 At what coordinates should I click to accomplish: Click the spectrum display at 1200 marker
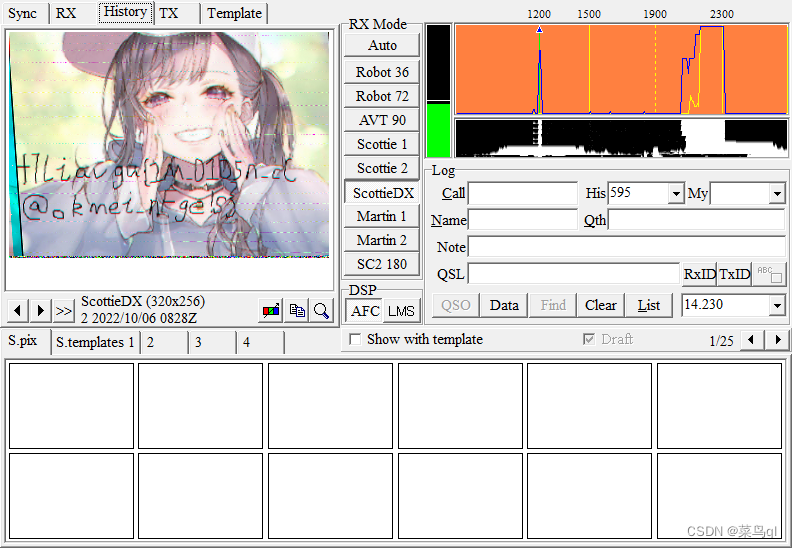click(x=539, y=70)
